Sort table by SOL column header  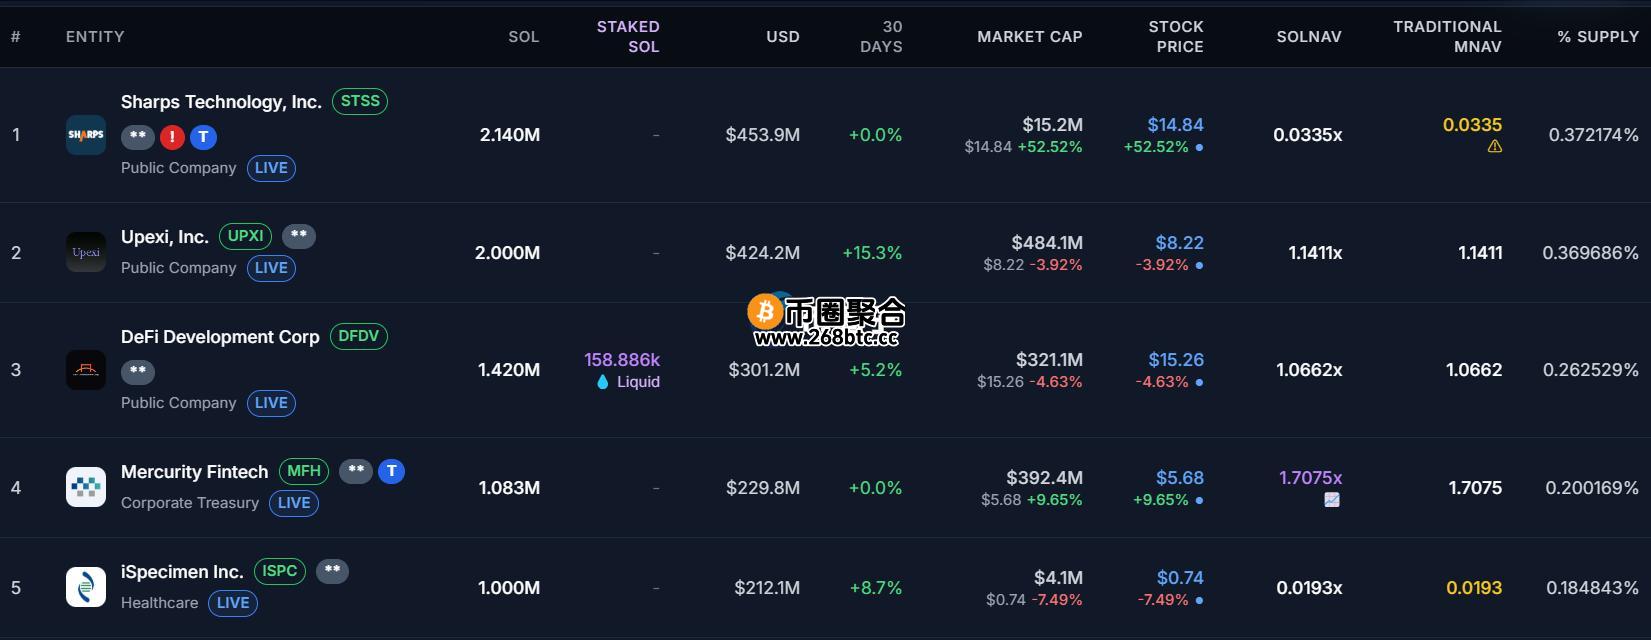click(x=524, y=37)
